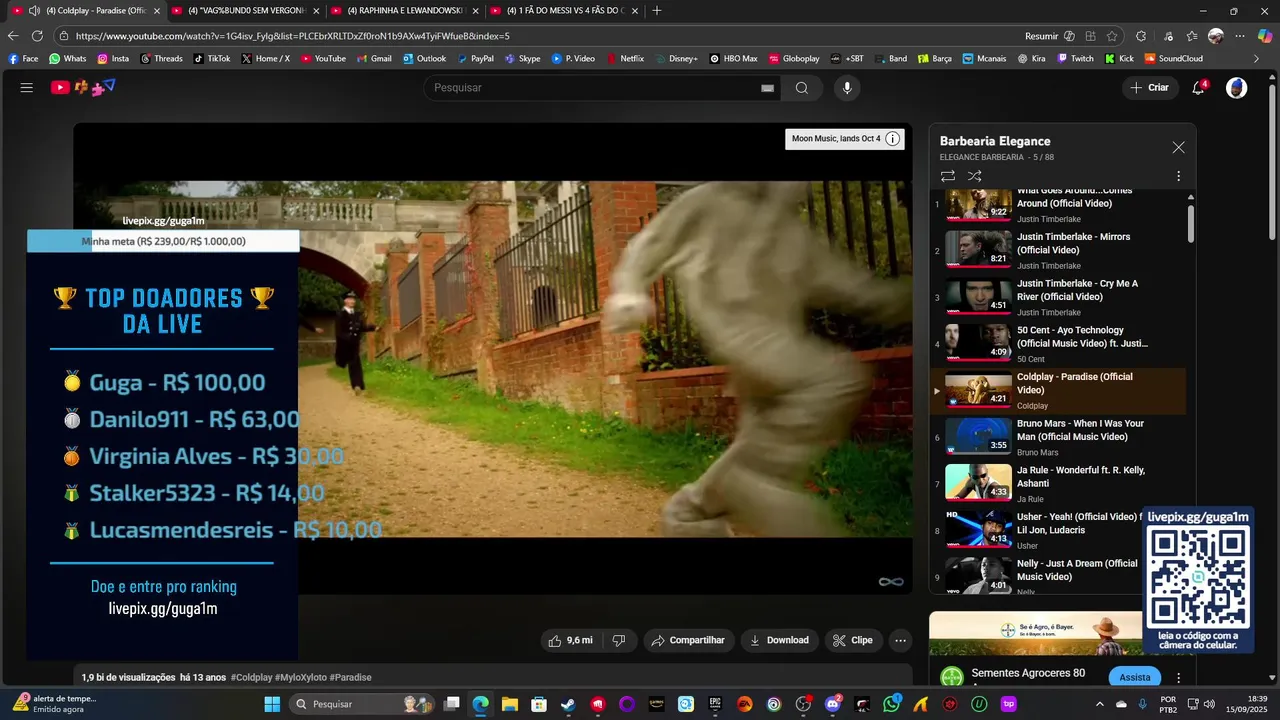1280x720 pixels.
Task: Reload the current page
Action: pyautogui.click(x=37, y=36)
